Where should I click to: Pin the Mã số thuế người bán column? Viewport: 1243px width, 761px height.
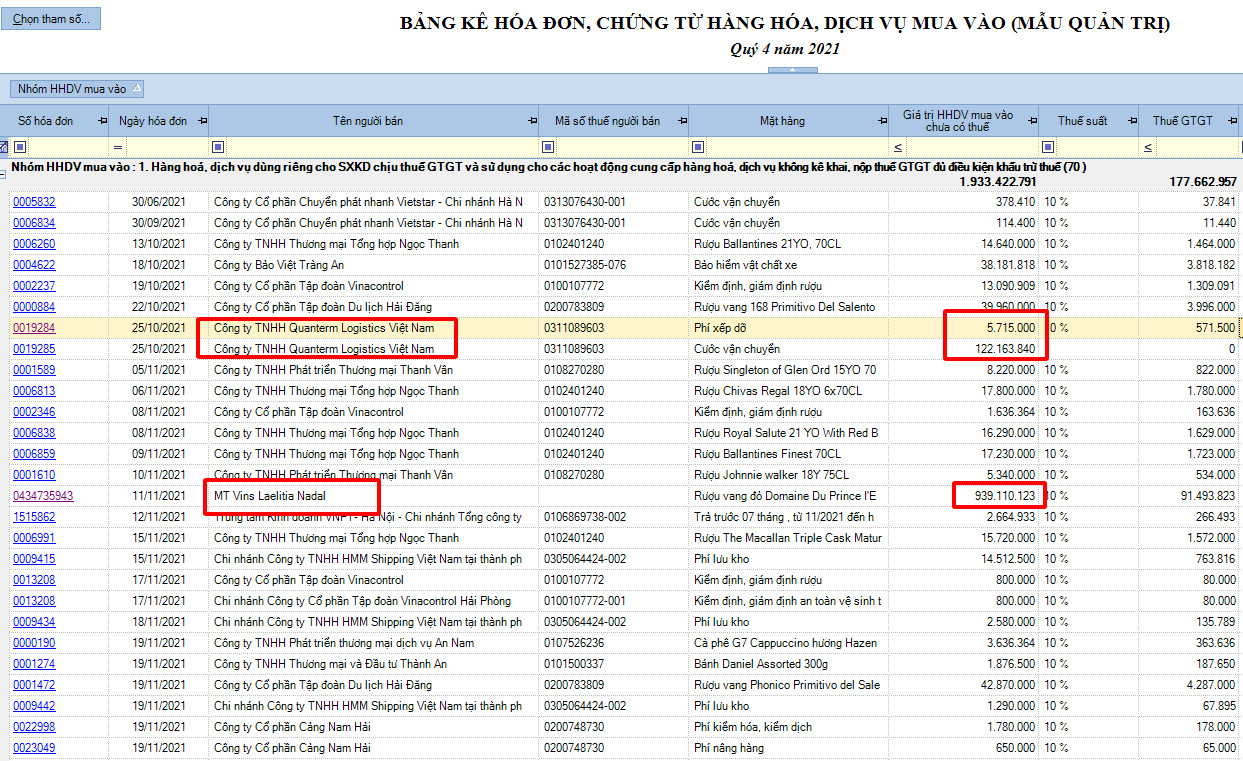click(682, 121)
